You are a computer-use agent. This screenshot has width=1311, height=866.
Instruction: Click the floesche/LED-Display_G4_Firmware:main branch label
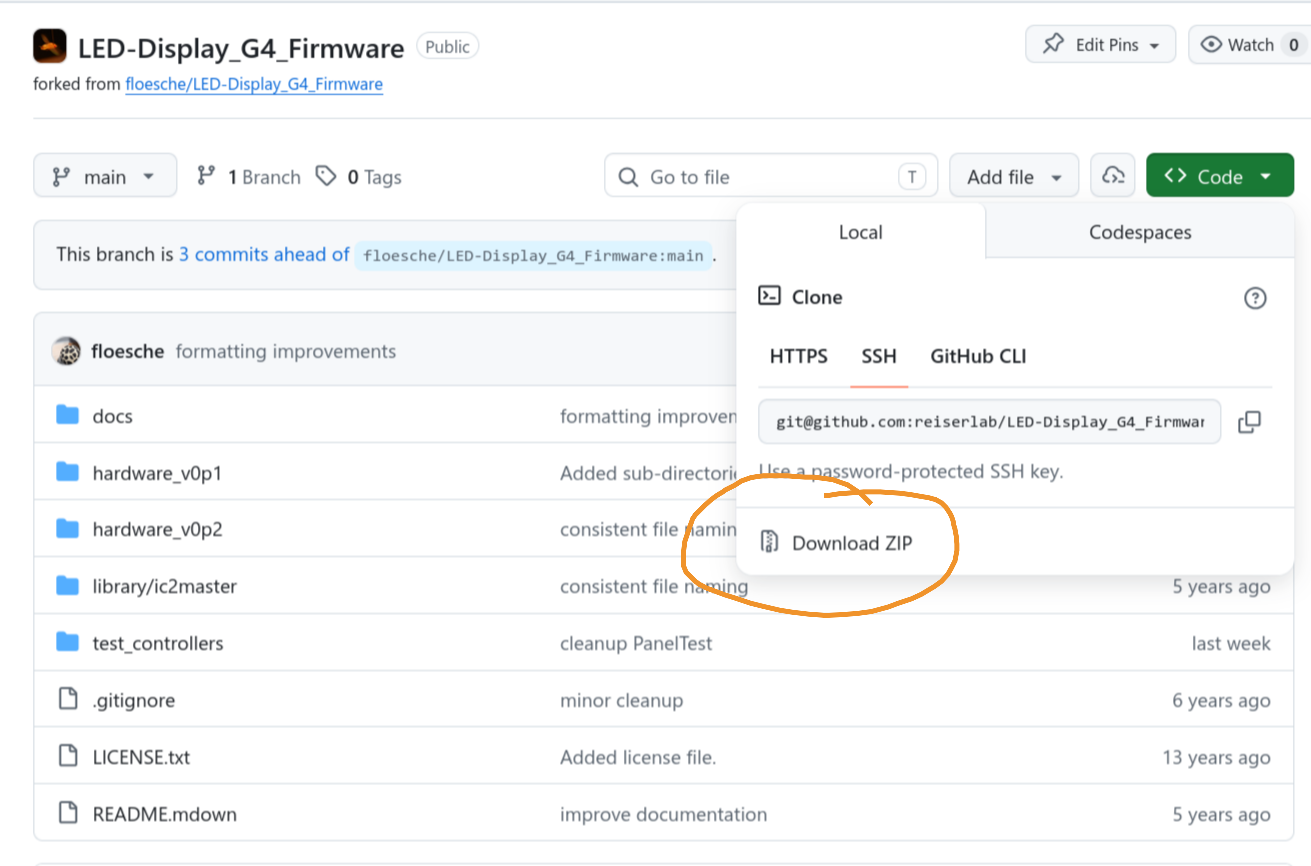(x=533, y=255)
